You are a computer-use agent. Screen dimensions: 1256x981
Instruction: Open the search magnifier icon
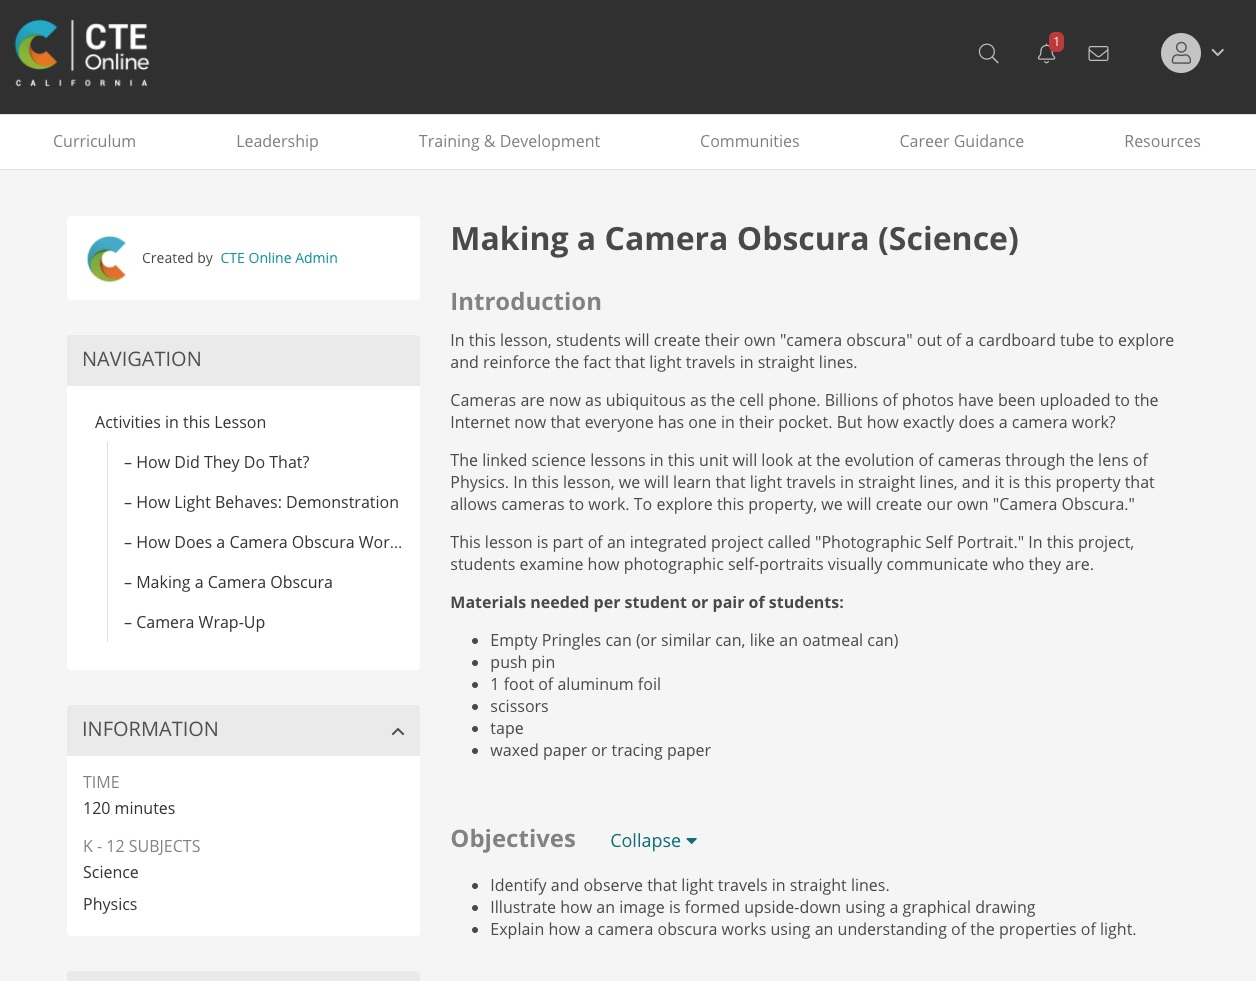point(988,54)
